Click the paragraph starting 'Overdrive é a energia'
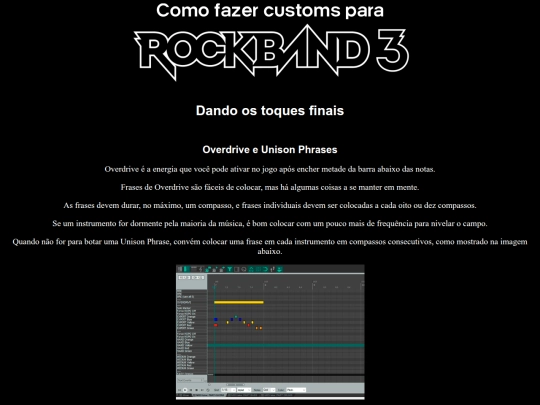Screen dimensions: 540x405 (270, 169)
